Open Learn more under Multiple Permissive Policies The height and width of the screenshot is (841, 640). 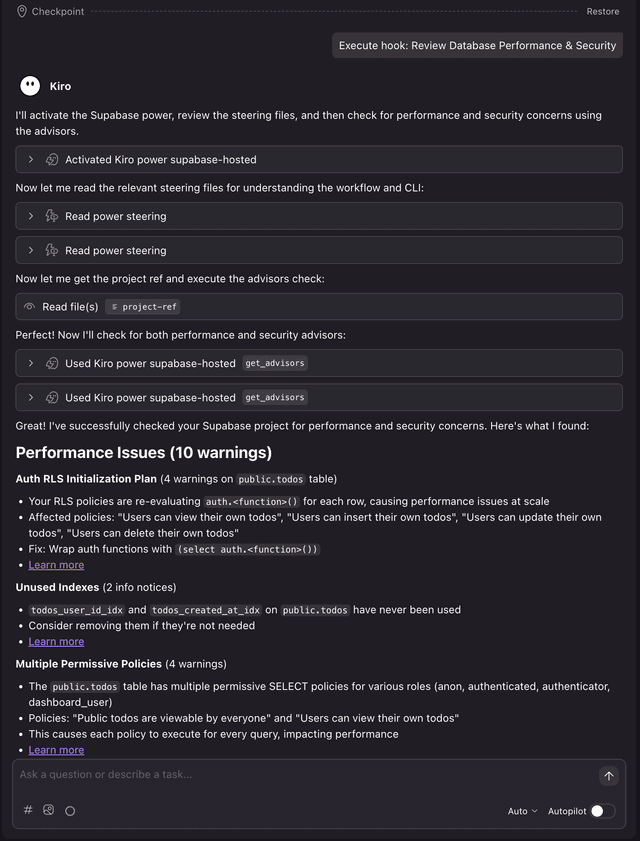(56, 750)
